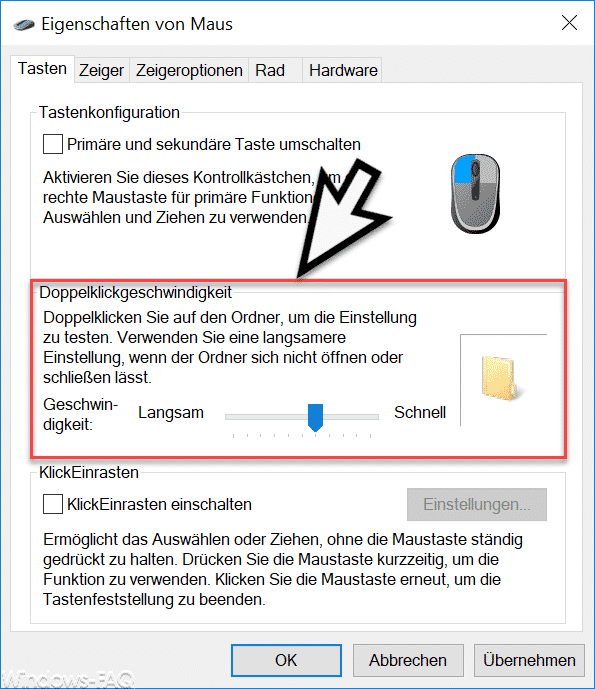
Task: Click the blue double-click speed slider thumb
Action: pos(316,417)
